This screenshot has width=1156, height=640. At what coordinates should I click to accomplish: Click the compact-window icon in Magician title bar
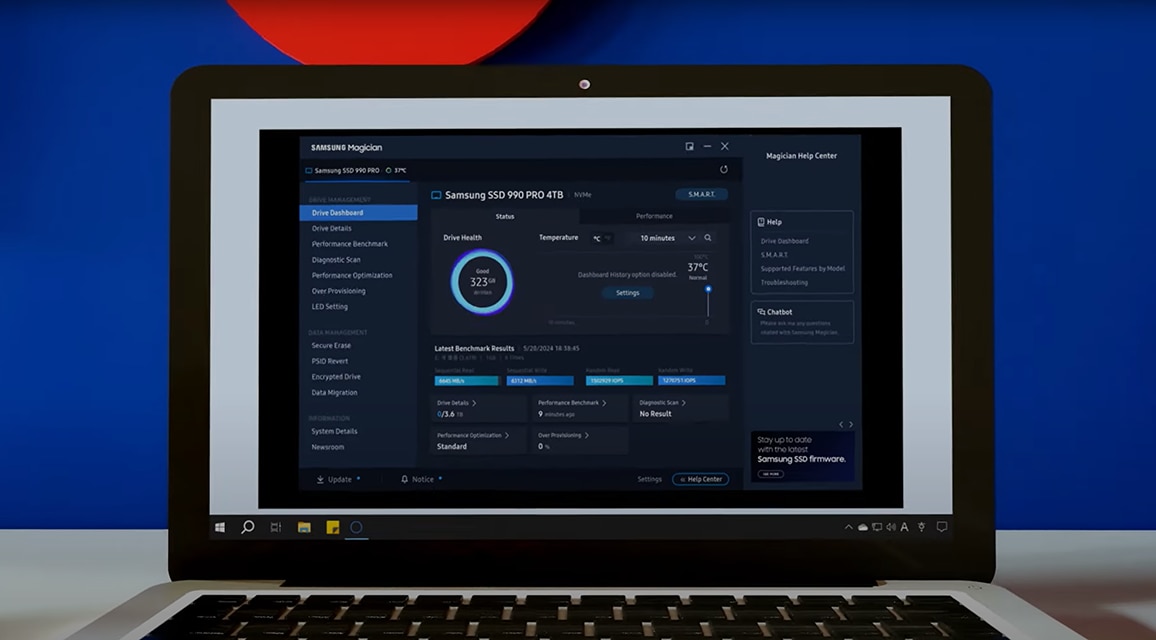689,147
